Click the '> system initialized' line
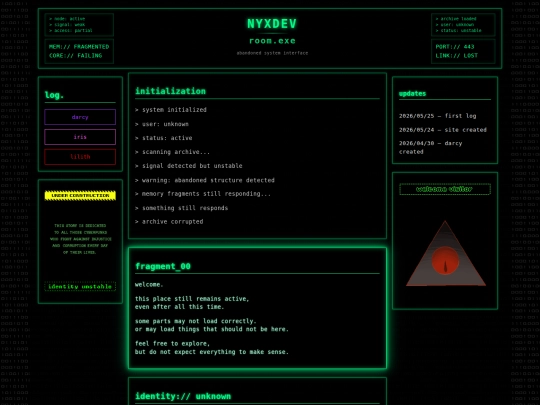This screenshot has height=405, width=540. [171, 110]
